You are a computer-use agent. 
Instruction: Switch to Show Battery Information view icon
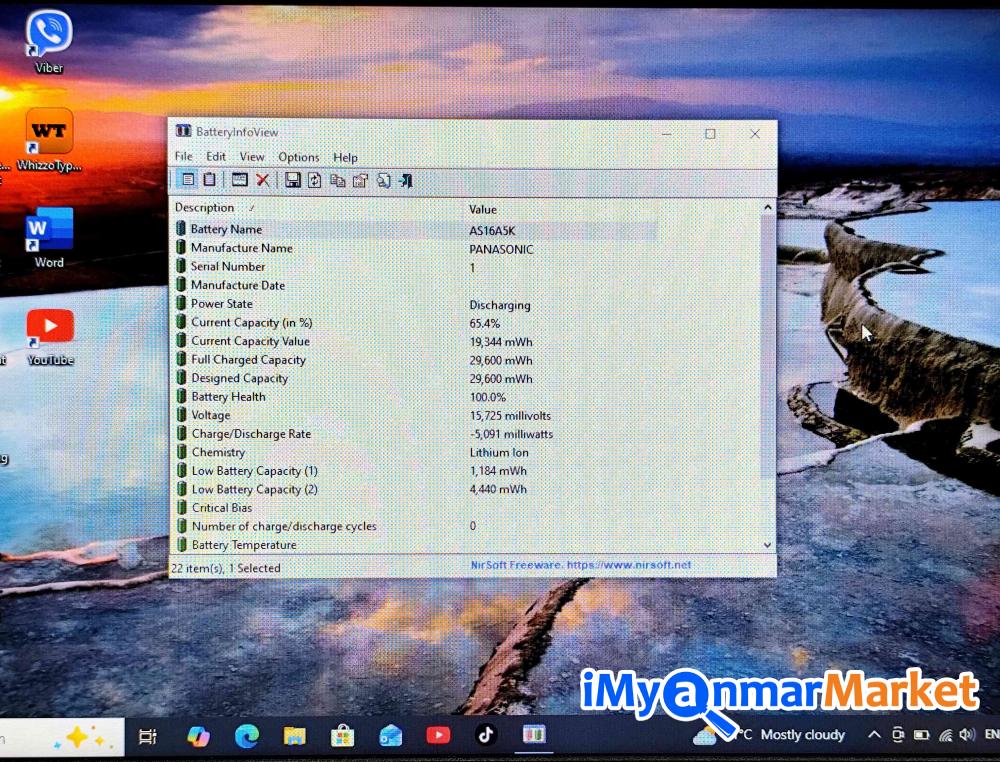187,180
